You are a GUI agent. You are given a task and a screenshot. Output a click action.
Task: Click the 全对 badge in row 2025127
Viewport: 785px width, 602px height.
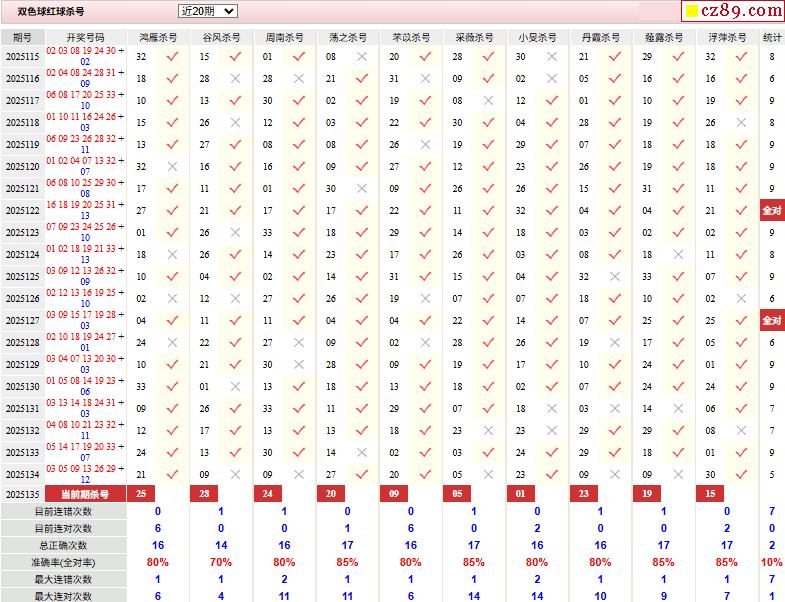772,321
